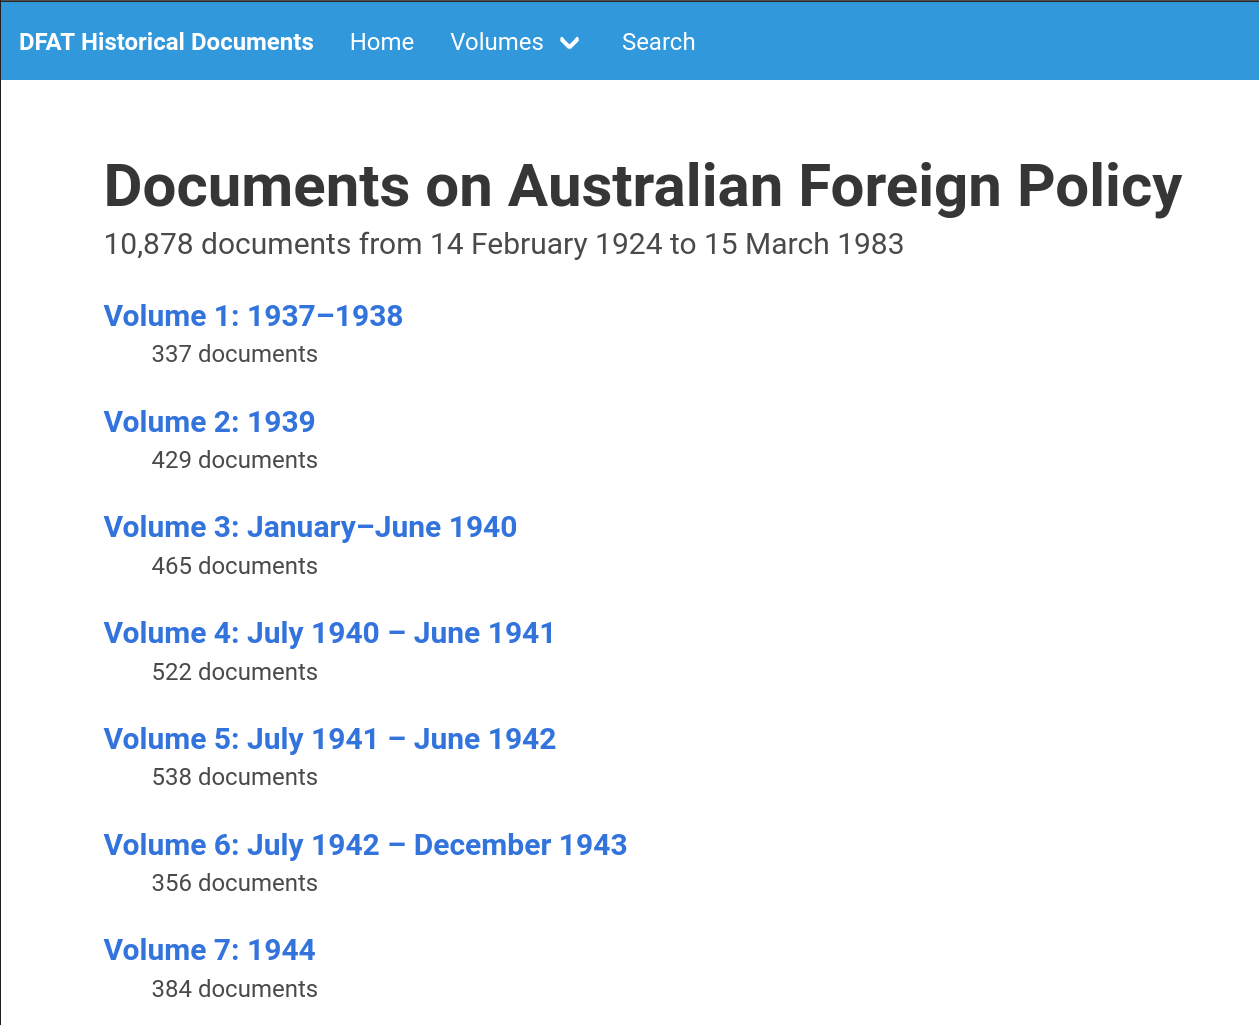Click the 'Documents on Australian Foreign Policy' heading
The image size is (1259, 1025).
pyautogui.click(x=643, y=187)
